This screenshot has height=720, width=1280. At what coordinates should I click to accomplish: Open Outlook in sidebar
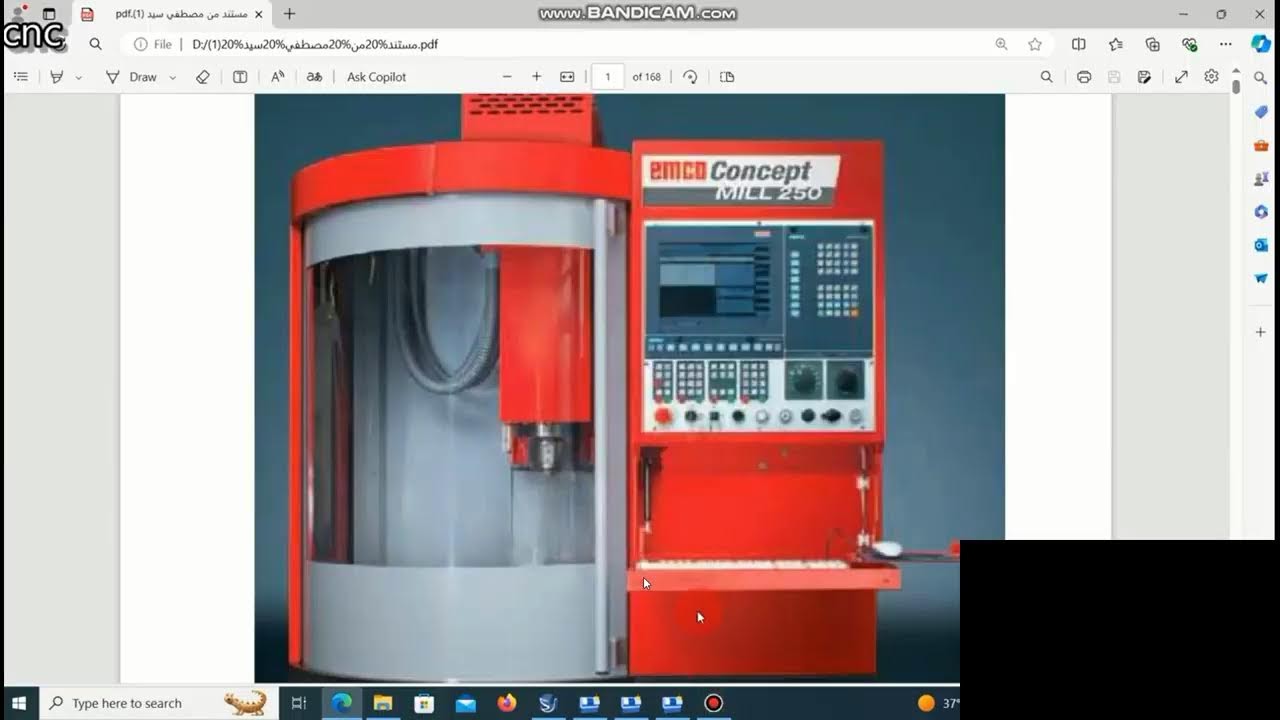pyautogui.click(x=1261, y=245)
